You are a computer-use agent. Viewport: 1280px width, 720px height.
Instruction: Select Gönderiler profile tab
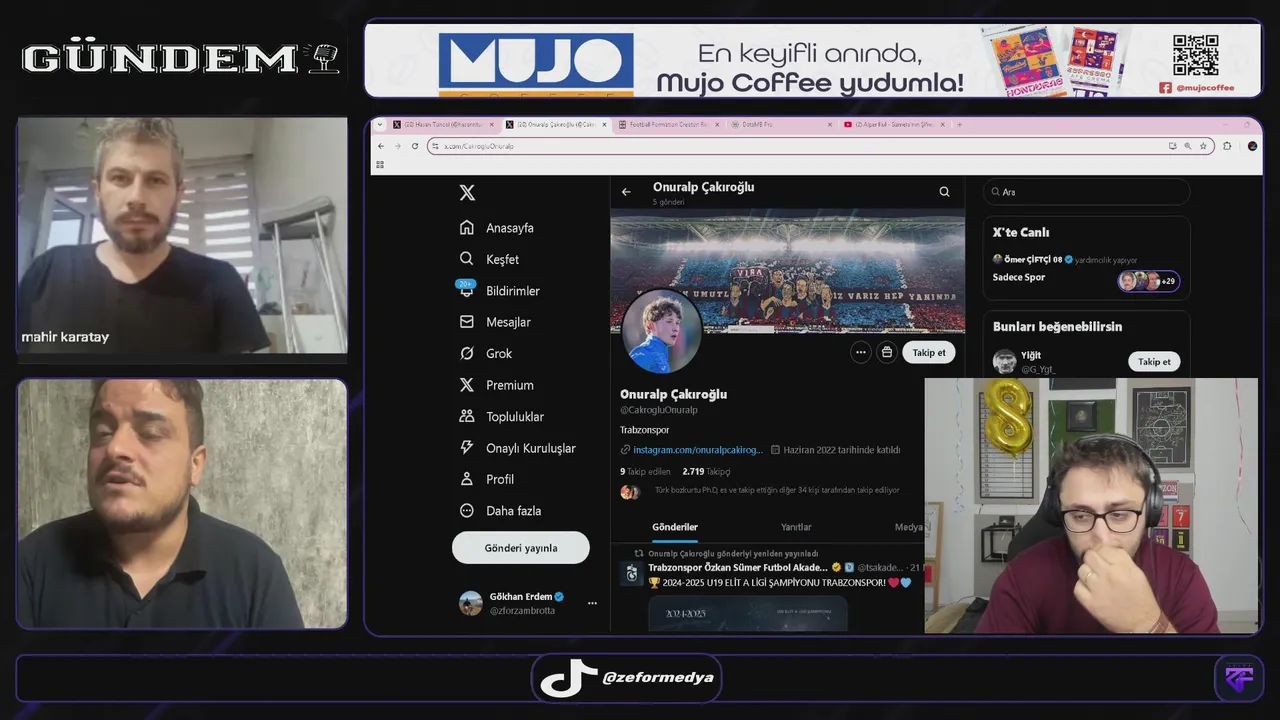675,527
